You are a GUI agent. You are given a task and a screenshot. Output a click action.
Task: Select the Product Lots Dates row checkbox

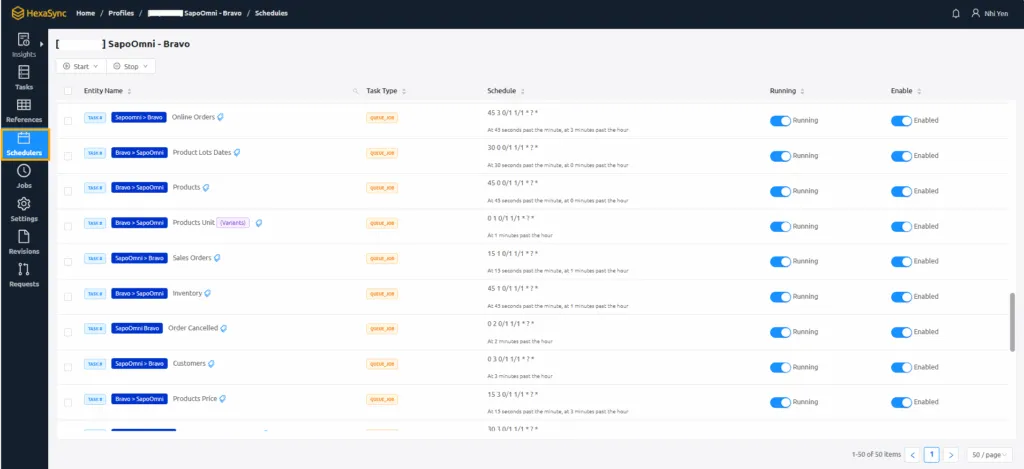tap(68, 156)
